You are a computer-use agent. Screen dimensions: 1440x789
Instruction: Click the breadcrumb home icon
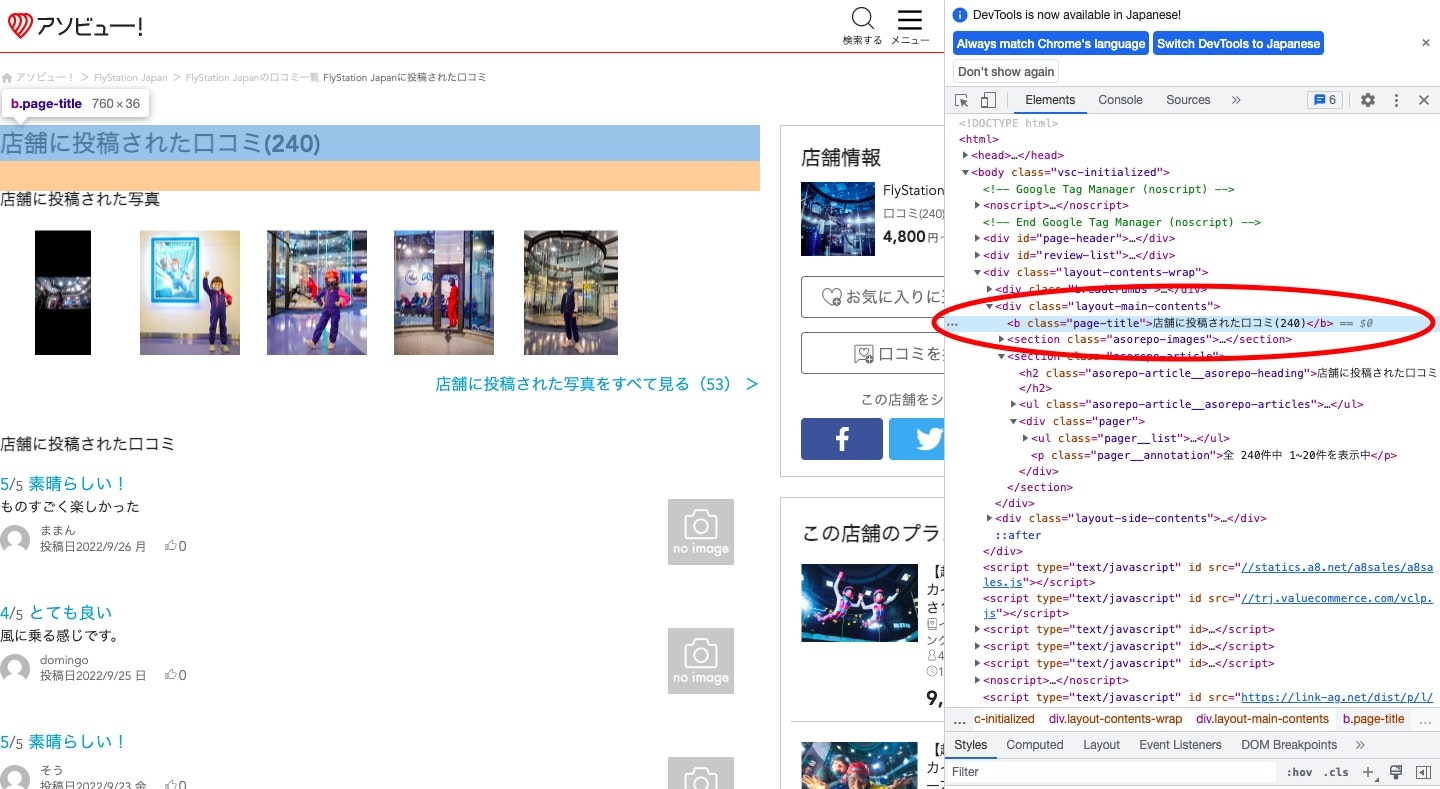(7, 77)
